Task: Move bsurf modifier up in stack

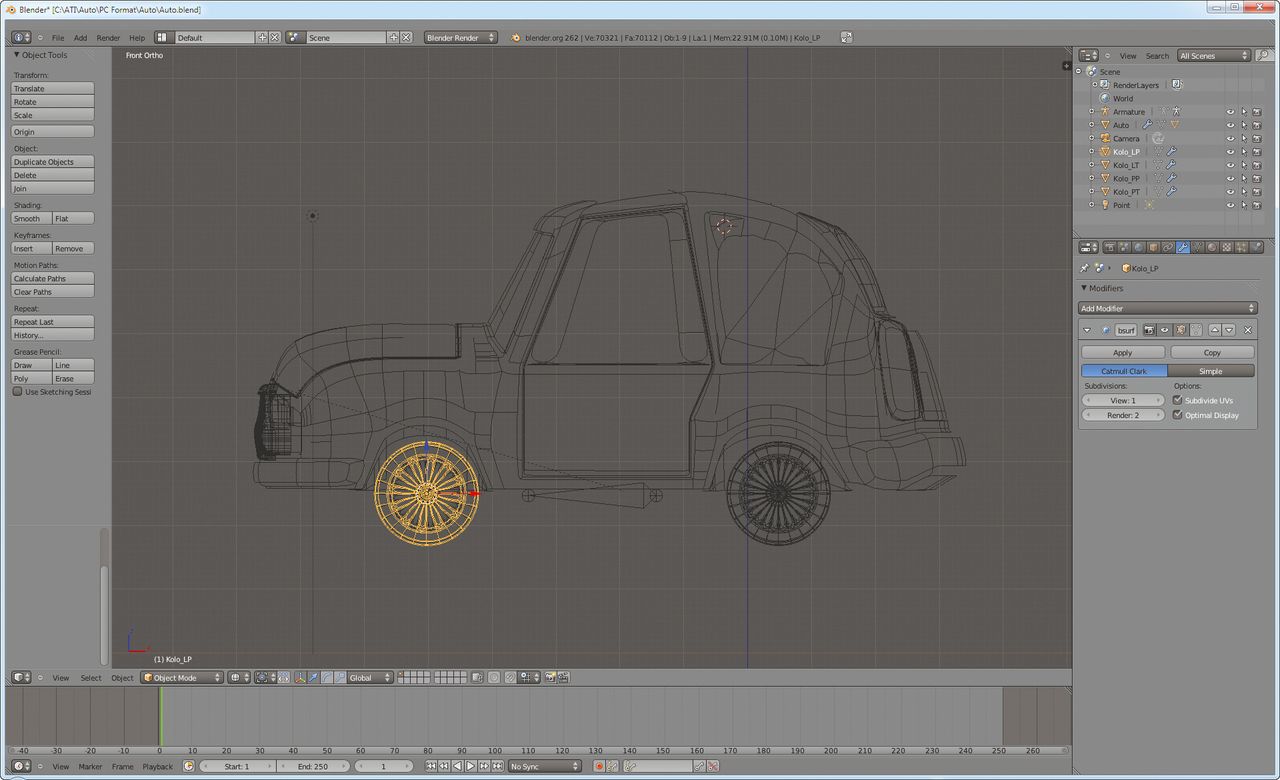Action: [x=1215, y=330]
